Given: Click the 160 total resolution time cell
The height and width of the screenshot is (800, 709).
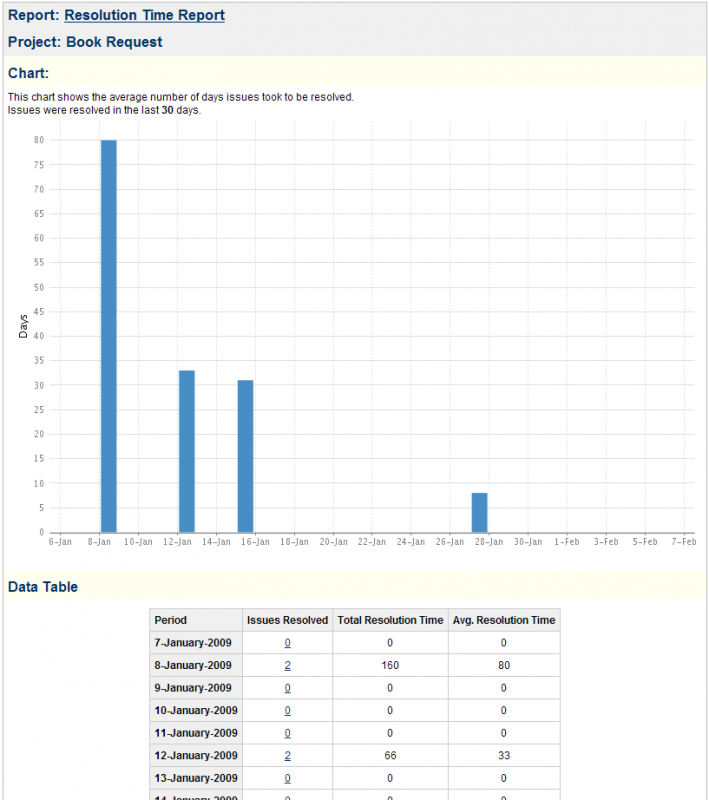Looking at the screenshot, I should [x=390, y=666].
